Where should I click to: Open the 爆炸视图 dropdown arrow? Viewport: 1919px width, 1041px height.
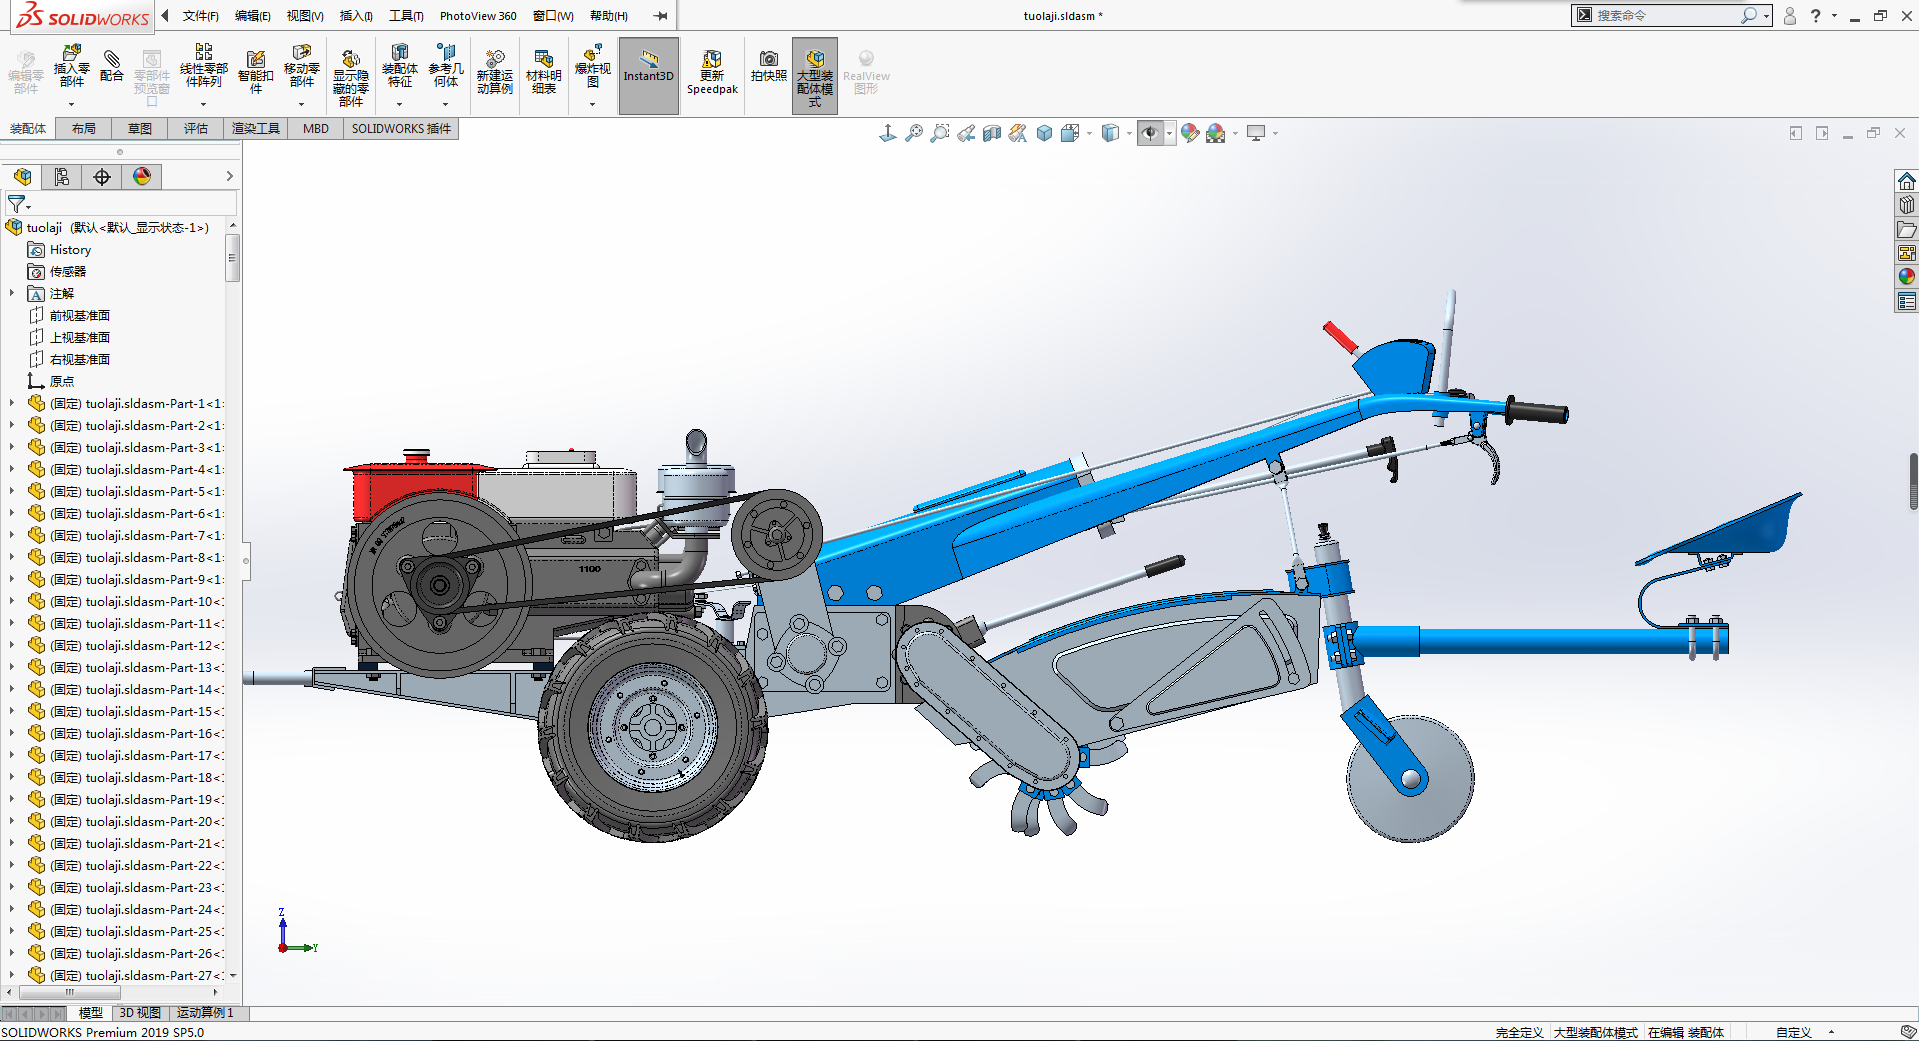click(592, 105)
